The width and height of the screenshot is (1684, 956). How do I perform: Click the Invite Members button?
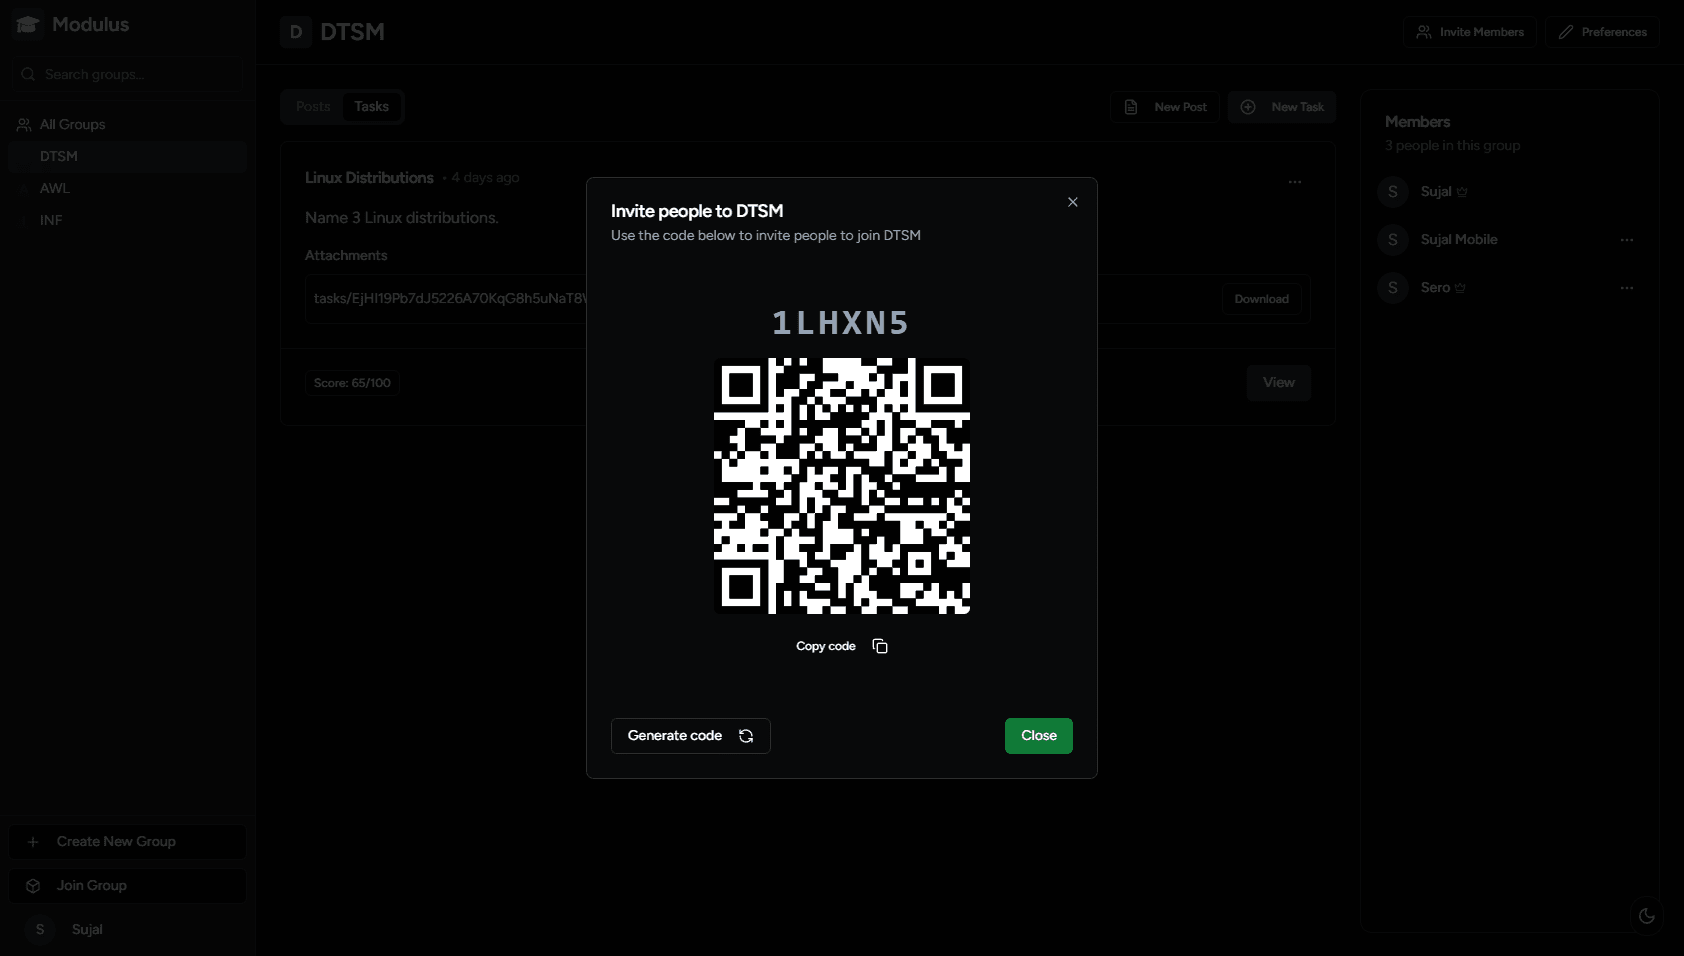click(x=1469, y=32)
